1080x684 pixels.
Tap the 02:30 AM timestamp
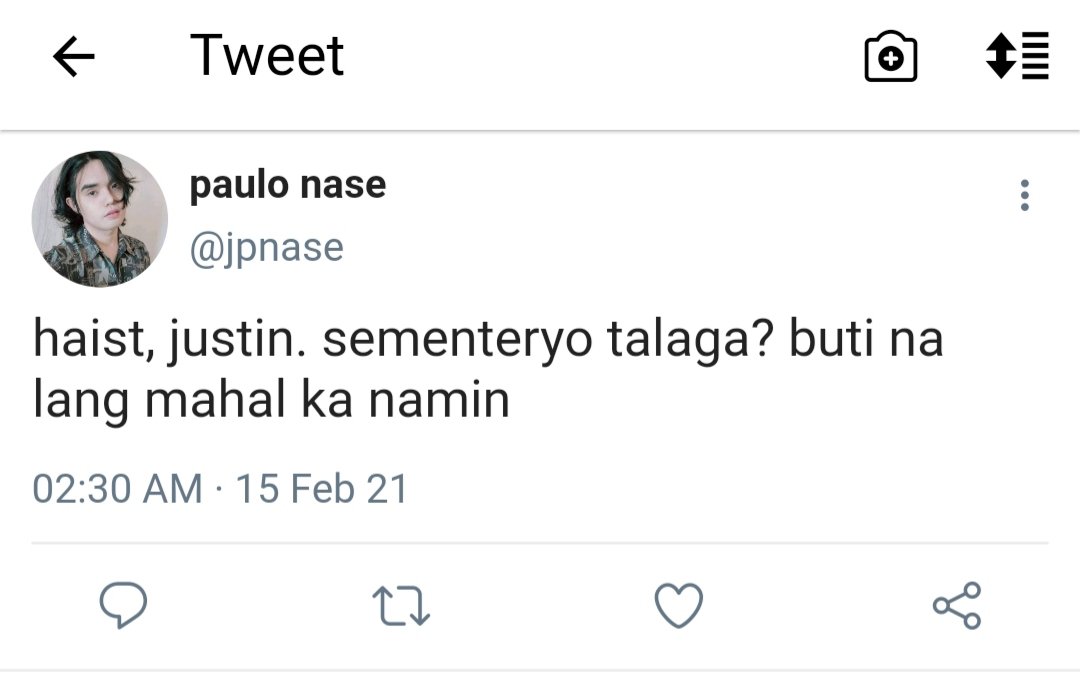coord(117,489)
